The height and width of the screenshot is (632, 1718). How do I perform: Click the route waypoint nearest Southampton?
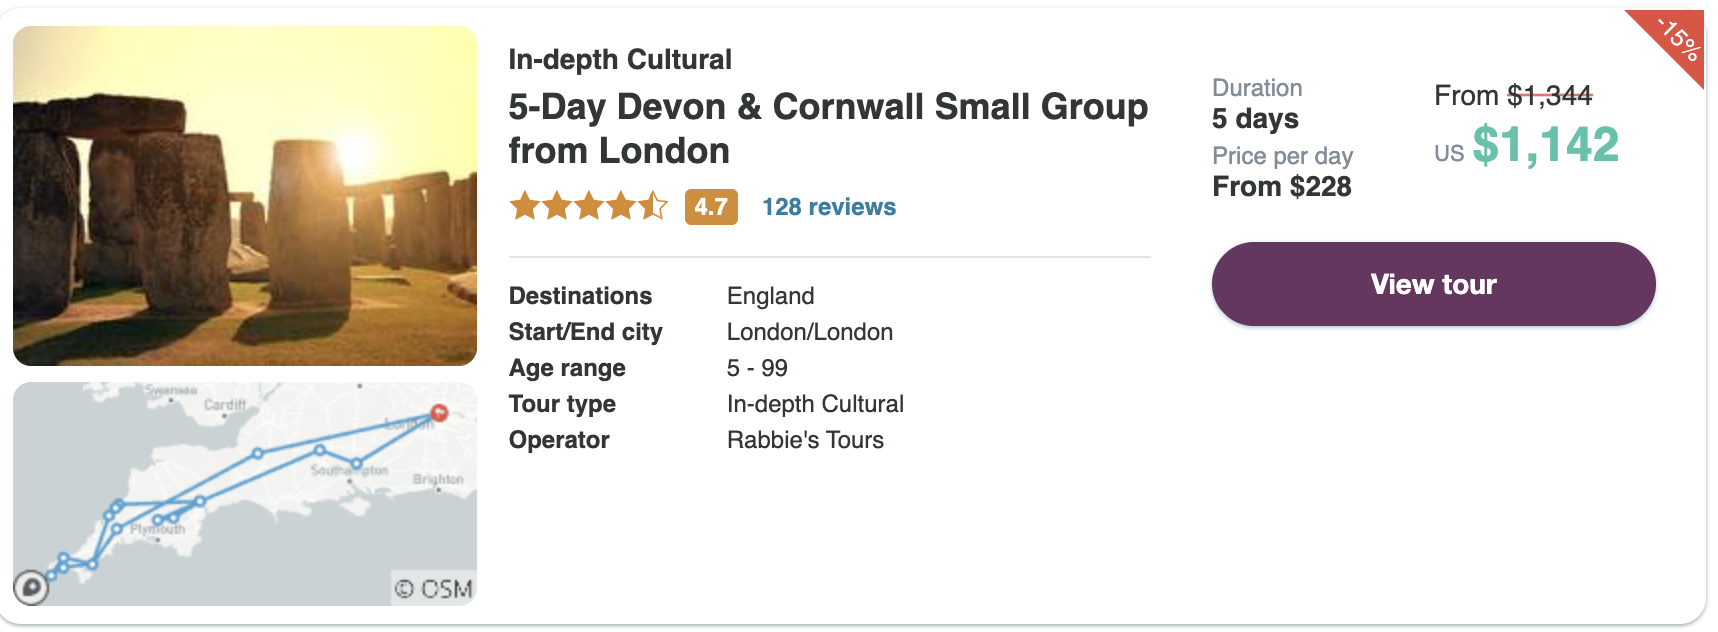(356, 463)
